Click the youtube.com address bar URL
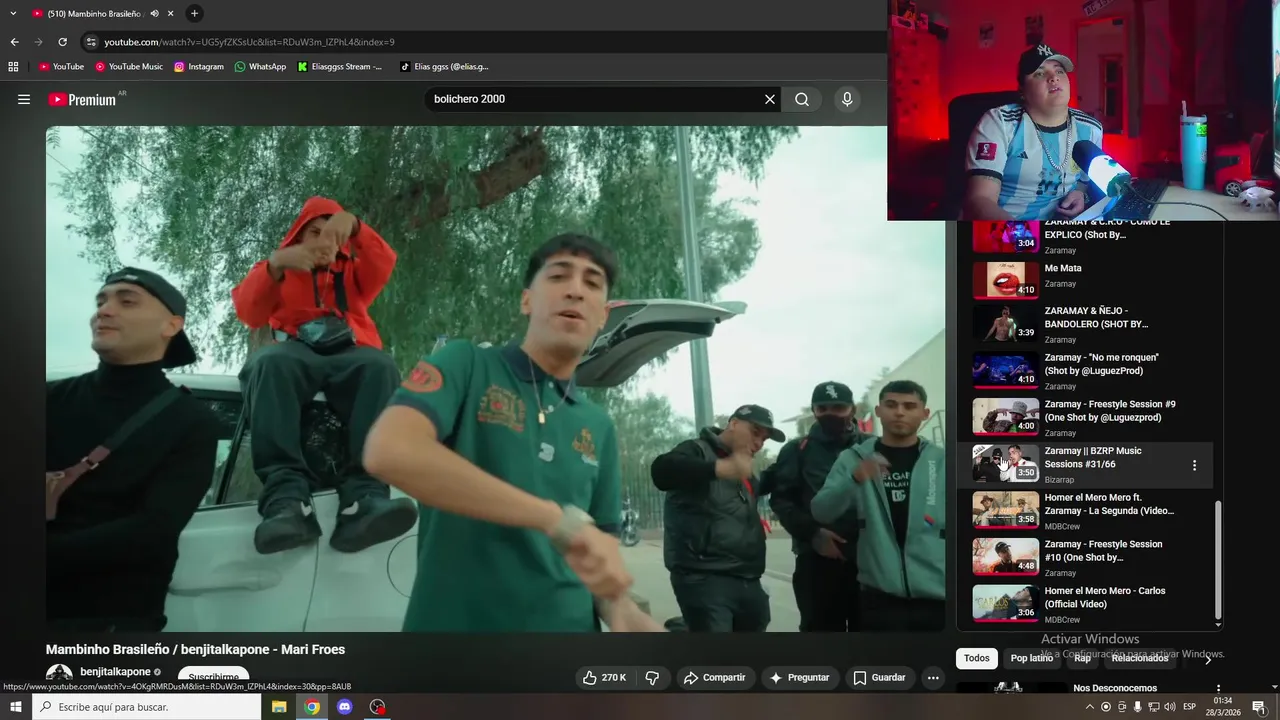 [249, 42]
